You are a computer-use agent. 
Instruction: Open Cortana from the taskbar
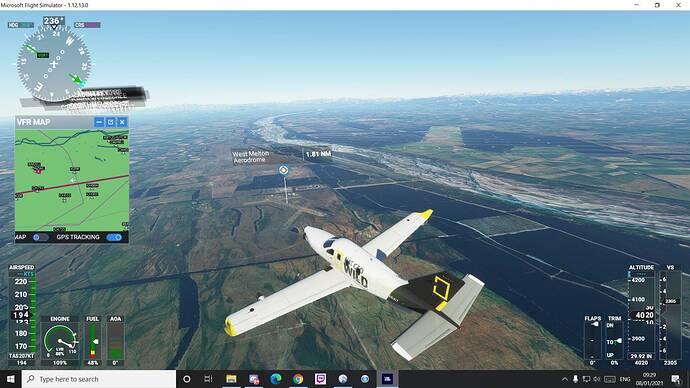click(x=187, y=379)
